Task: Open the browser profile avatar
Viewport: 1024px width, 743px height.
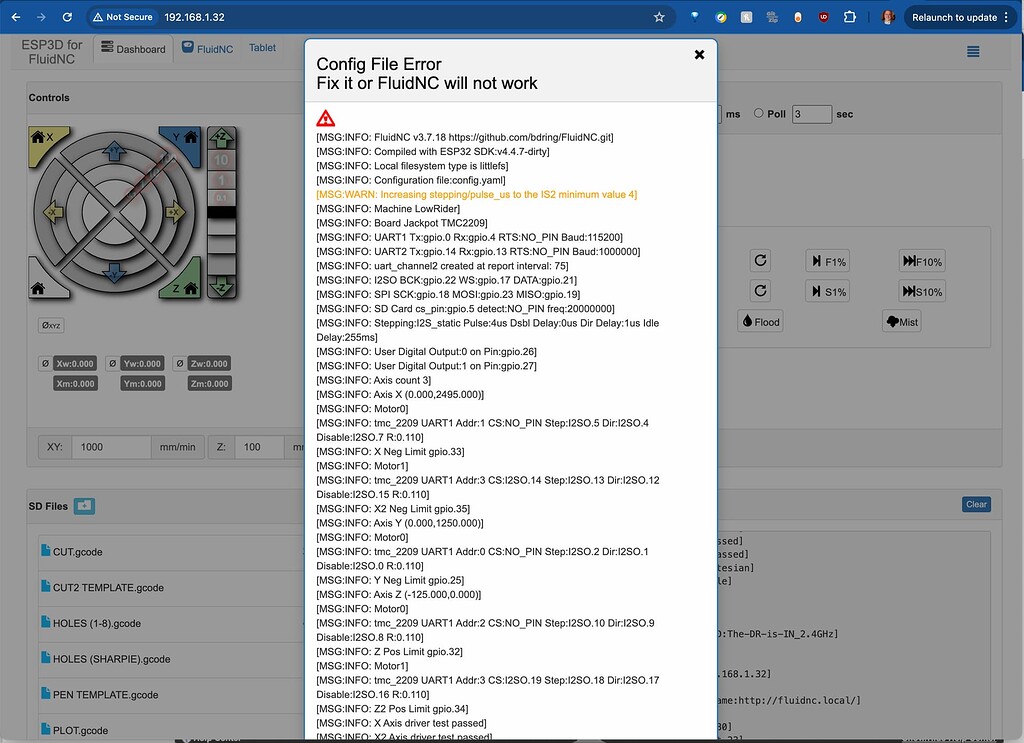Action: pos(888,17)
